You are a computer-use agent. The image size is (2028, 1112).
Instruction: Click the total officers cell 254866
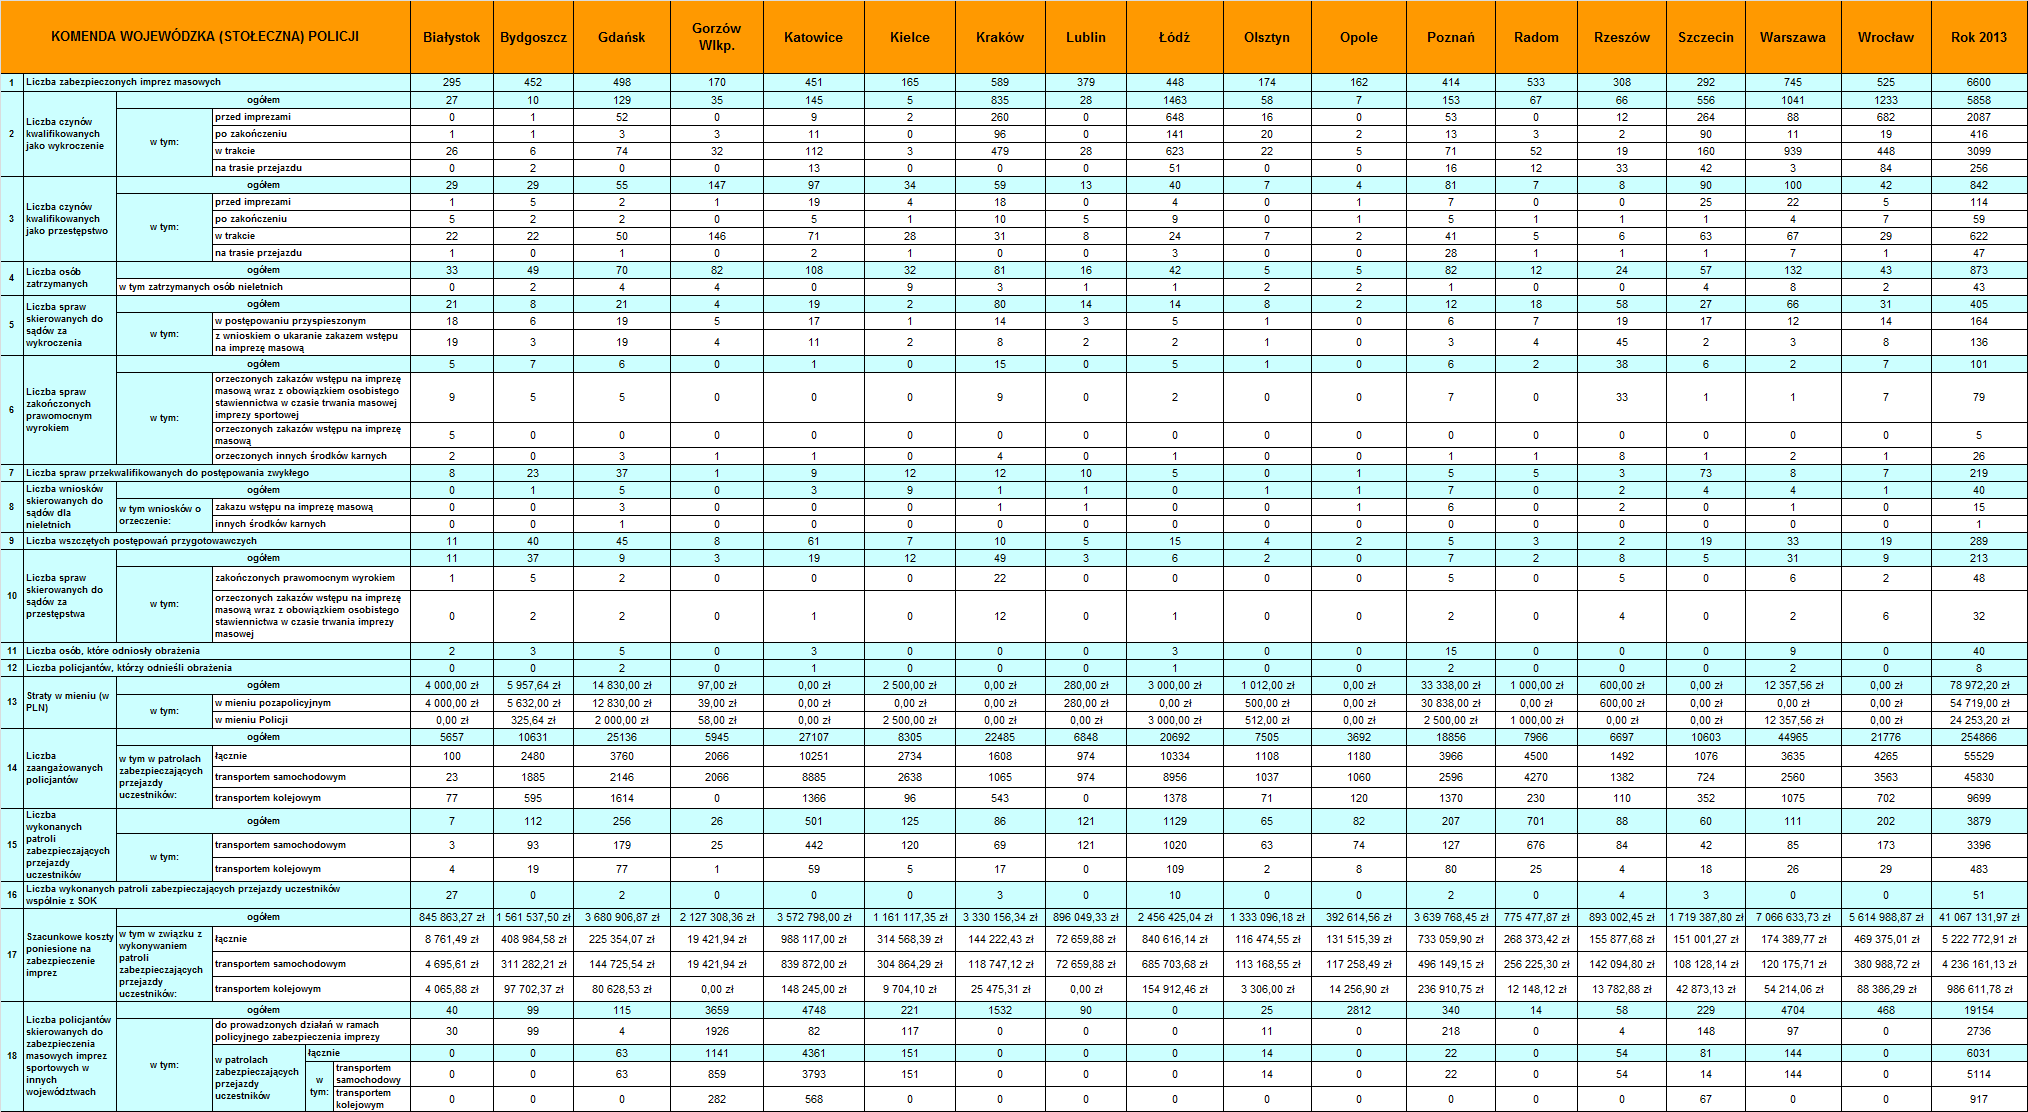pos(1979,738)
